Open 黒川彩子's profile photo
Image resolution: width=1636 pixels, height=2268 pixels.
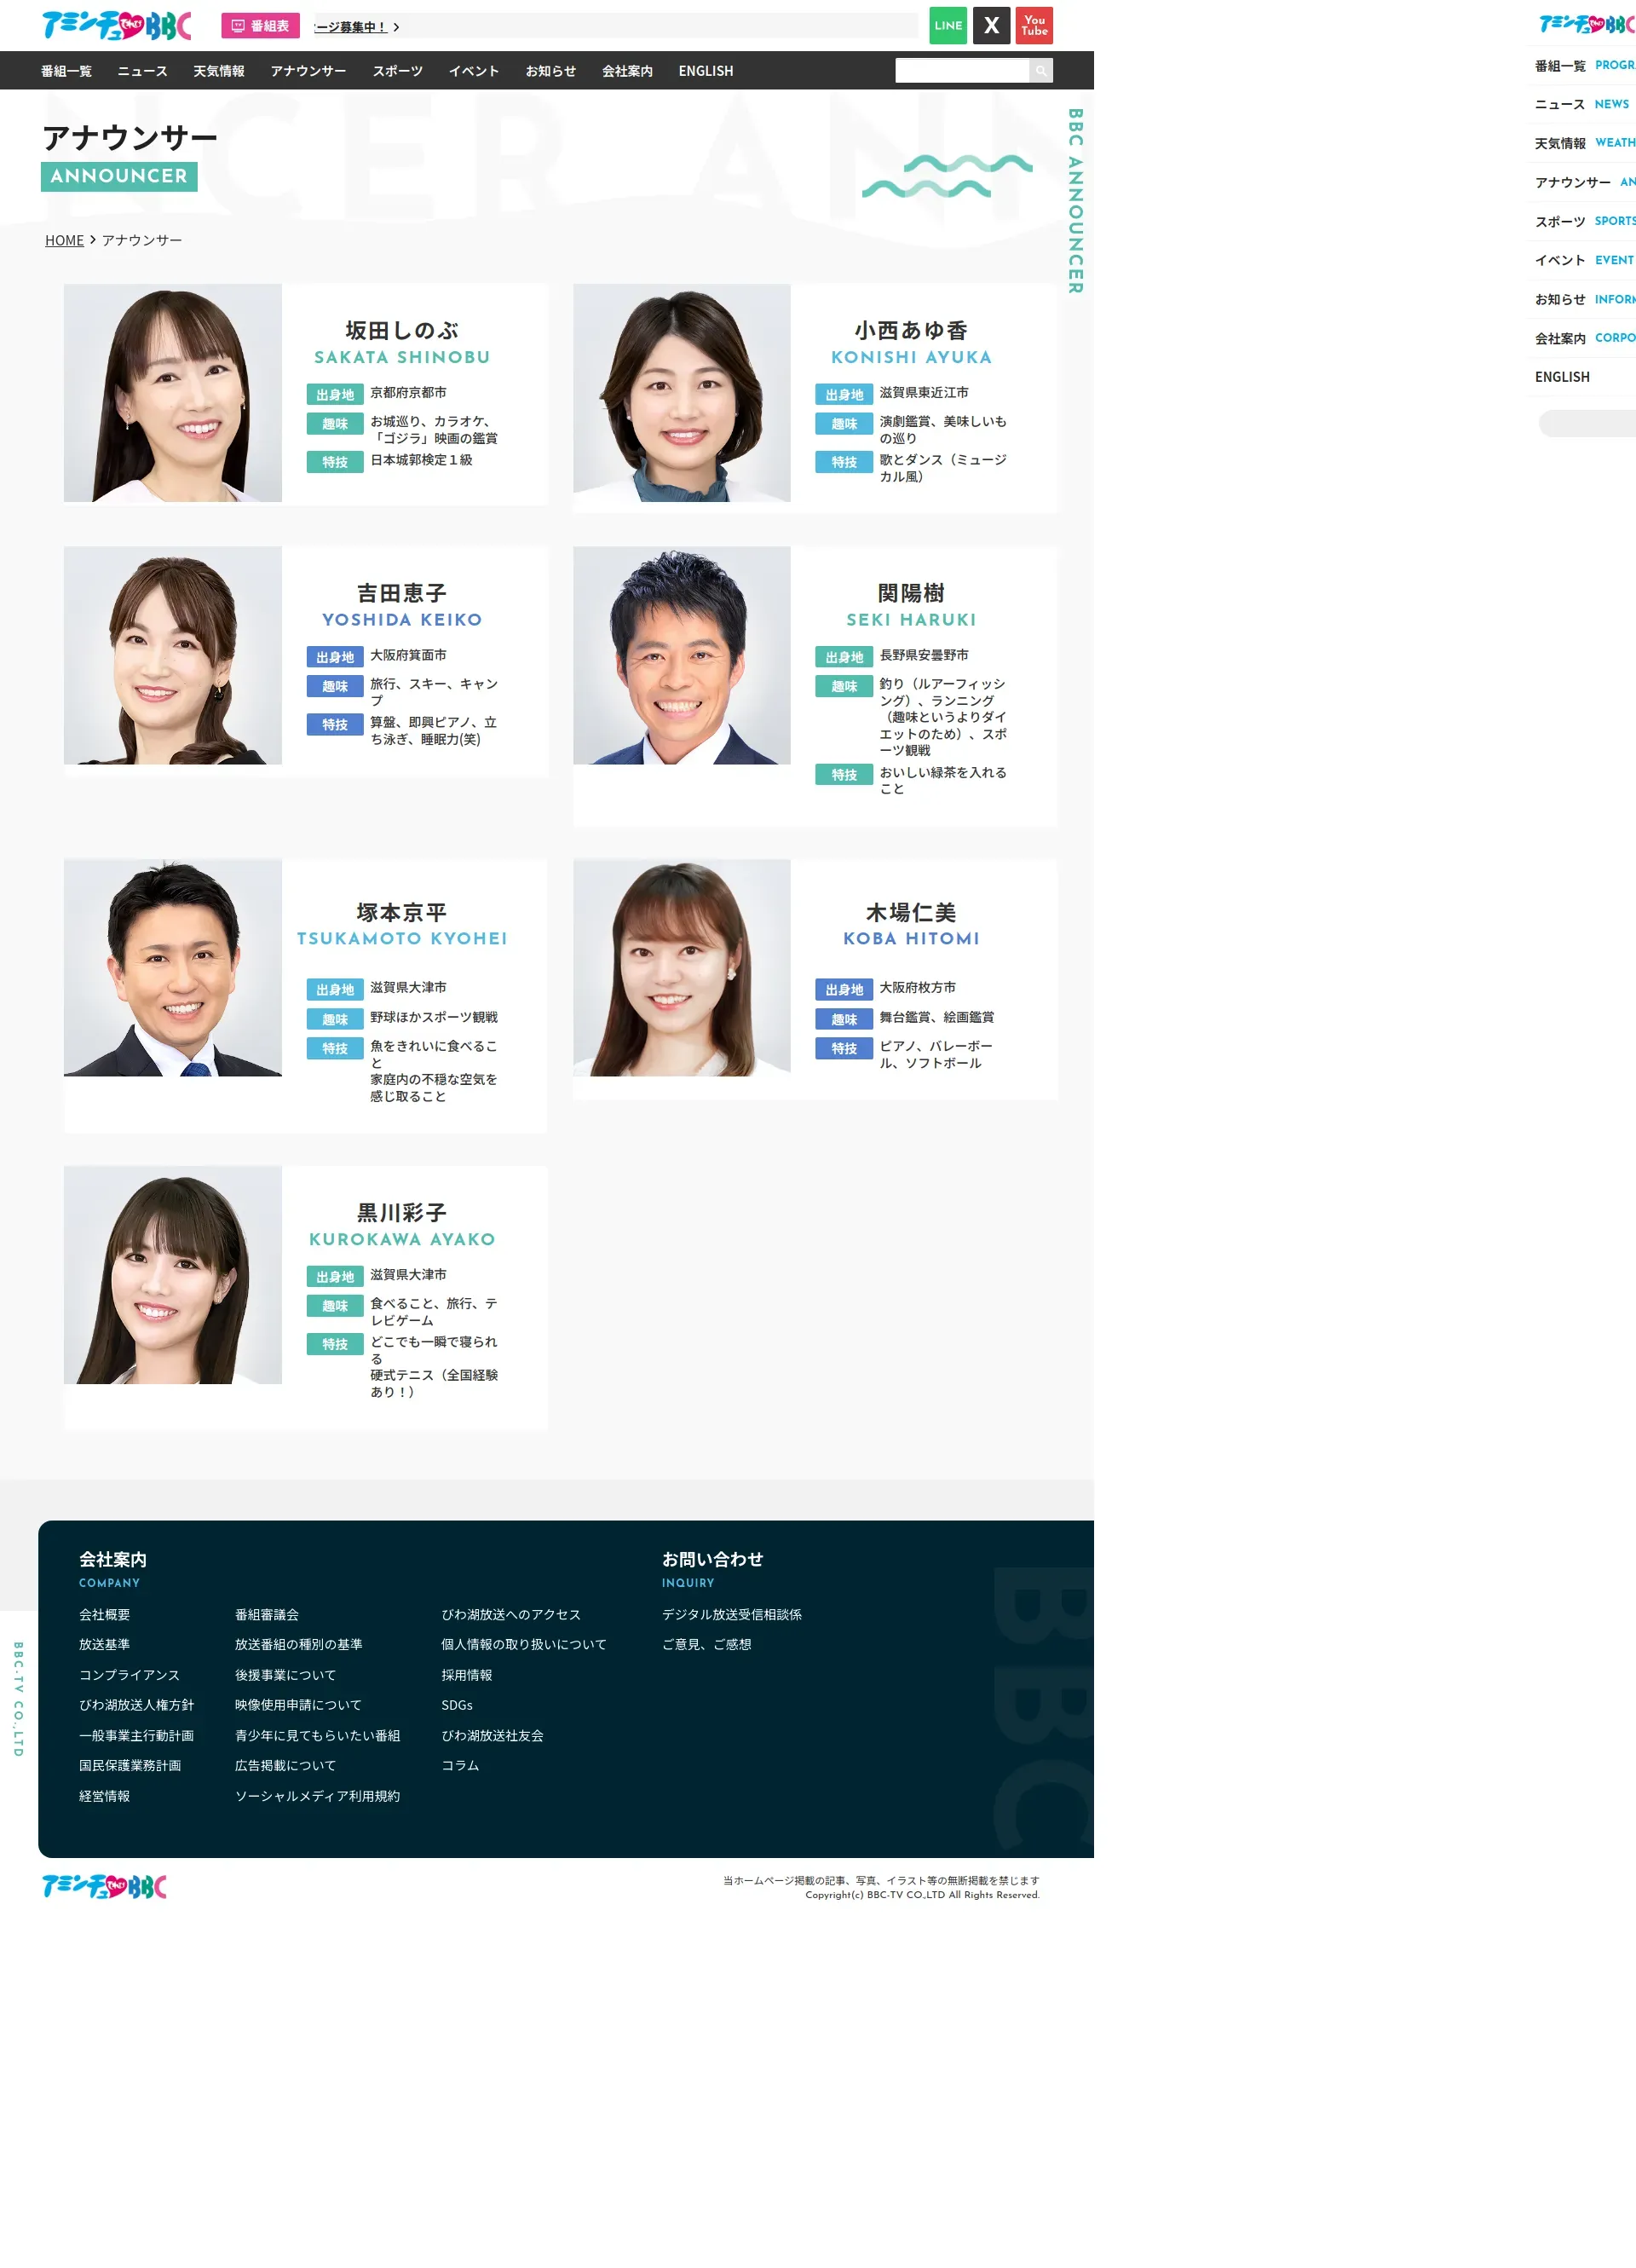click(x=173, y=1275)
